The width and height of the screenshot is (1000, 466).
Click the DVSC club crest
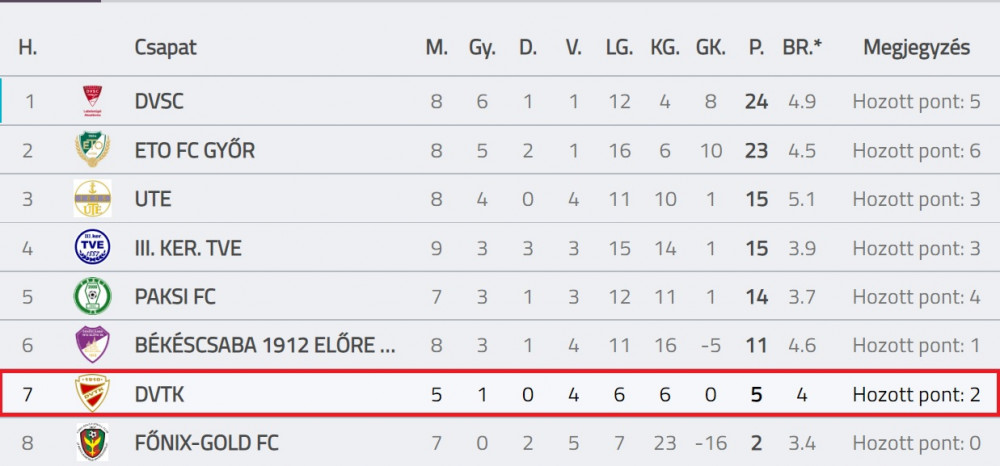tap(92, 101)
